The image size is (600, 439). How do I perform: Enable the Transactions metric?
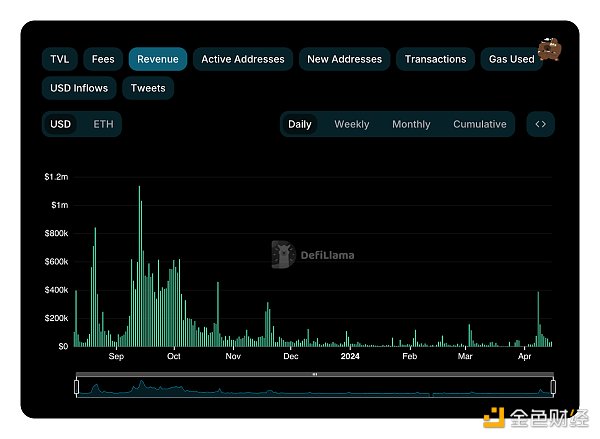435,59
